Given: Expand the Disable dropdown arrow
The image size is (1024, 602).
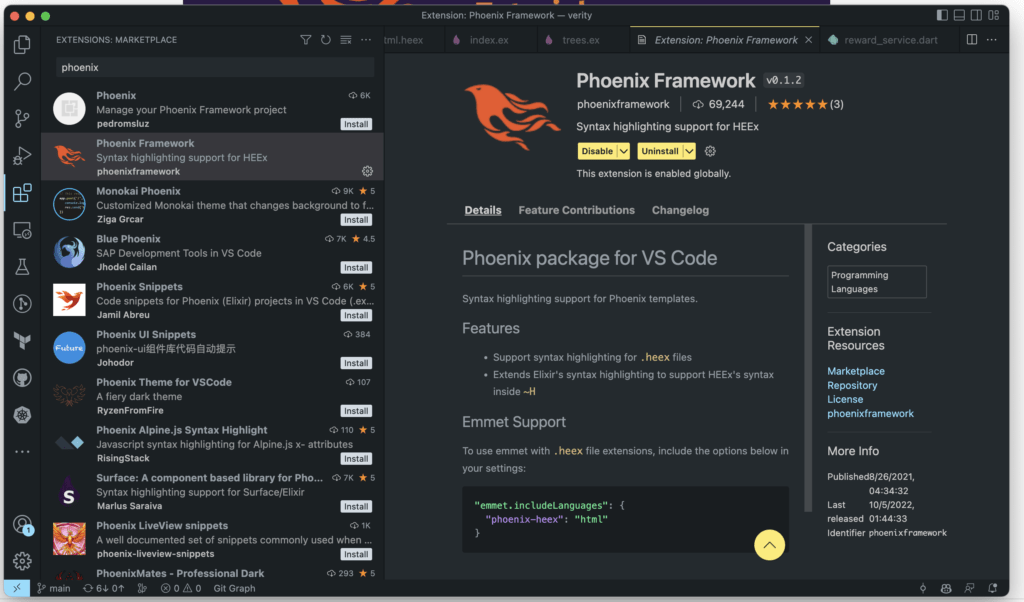Looking at the screenshot, I should [x=624, y=151].
